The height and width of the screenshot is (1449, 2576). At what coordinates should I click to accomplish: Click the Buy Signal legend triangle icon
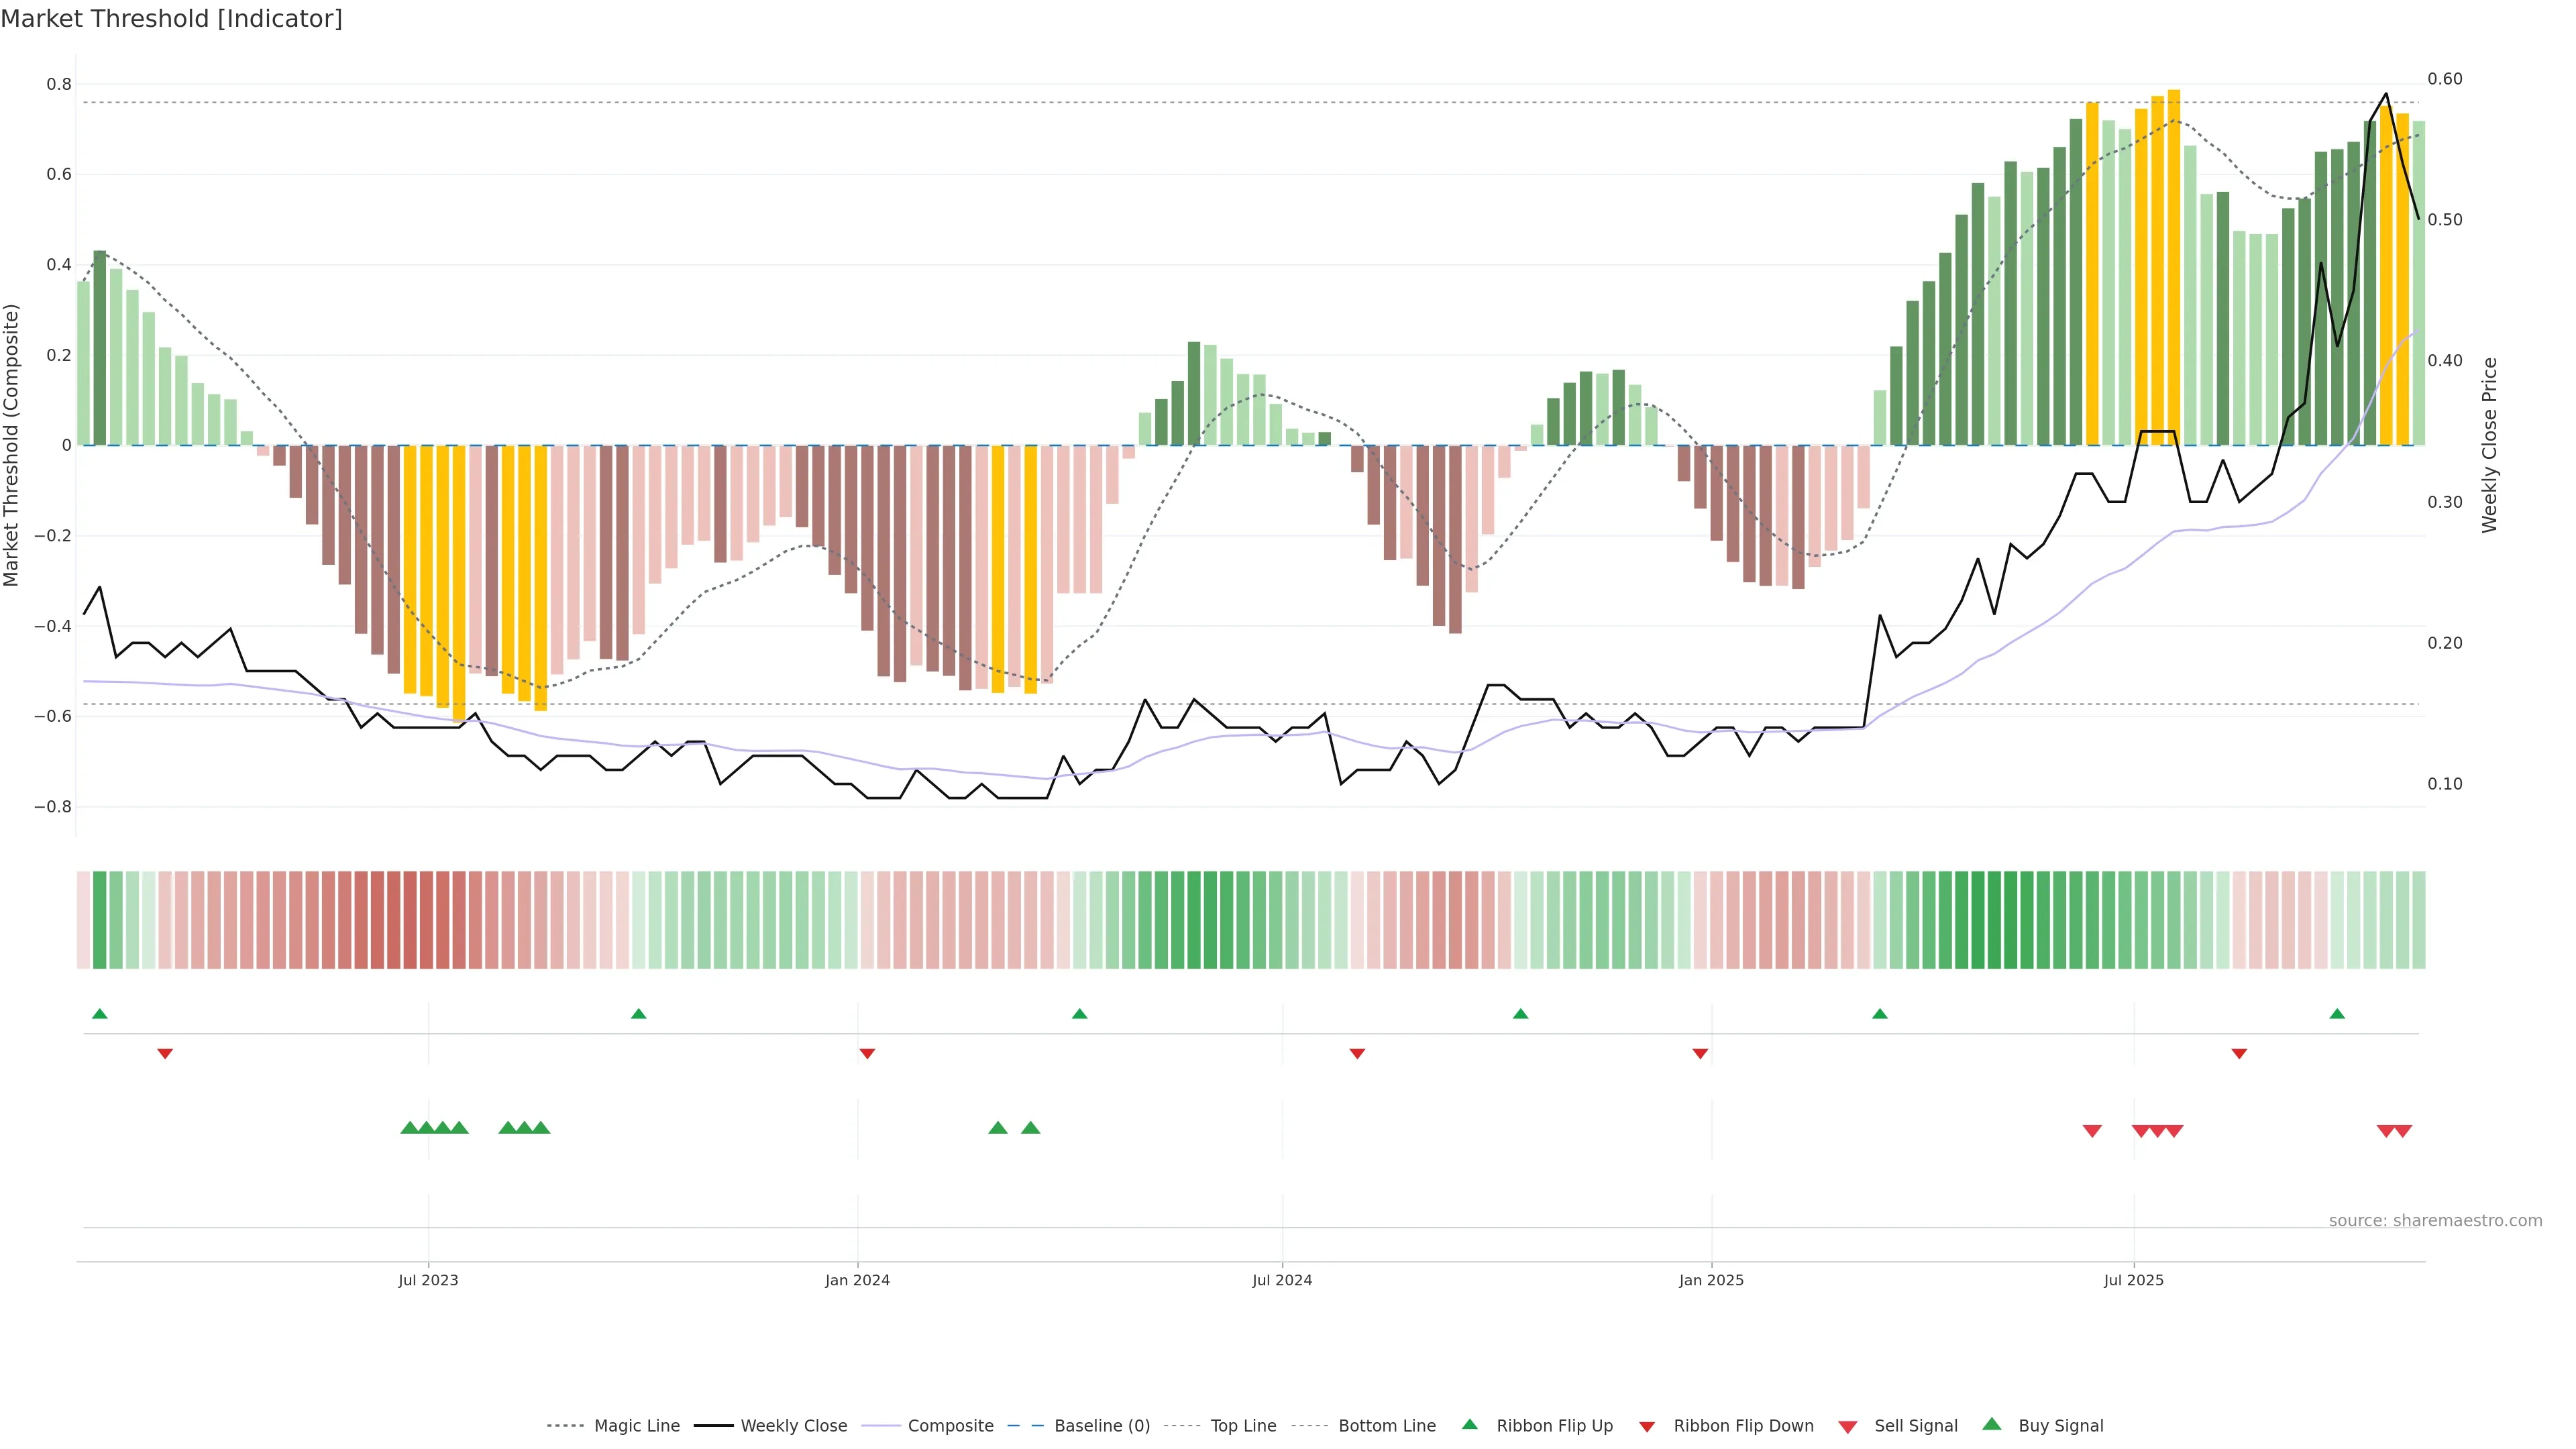[x=1992, y=1424]
